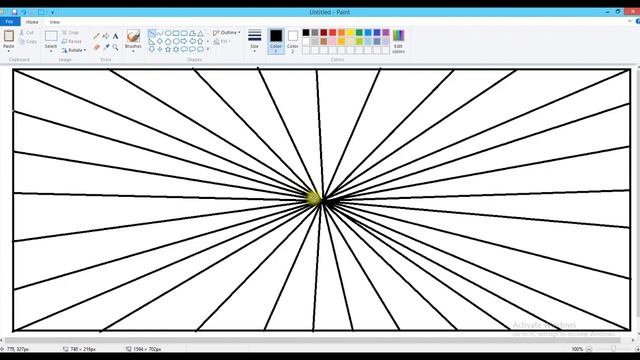Choose the Rounded rectangle shape
The height and width of the screenshot is (360, 640).
pos(184,33)
